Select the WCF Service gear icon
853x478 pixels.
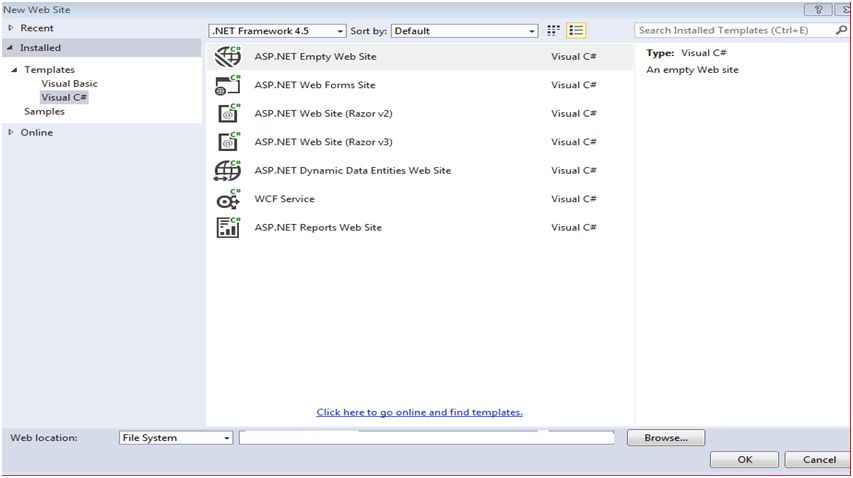coord(228,199)
